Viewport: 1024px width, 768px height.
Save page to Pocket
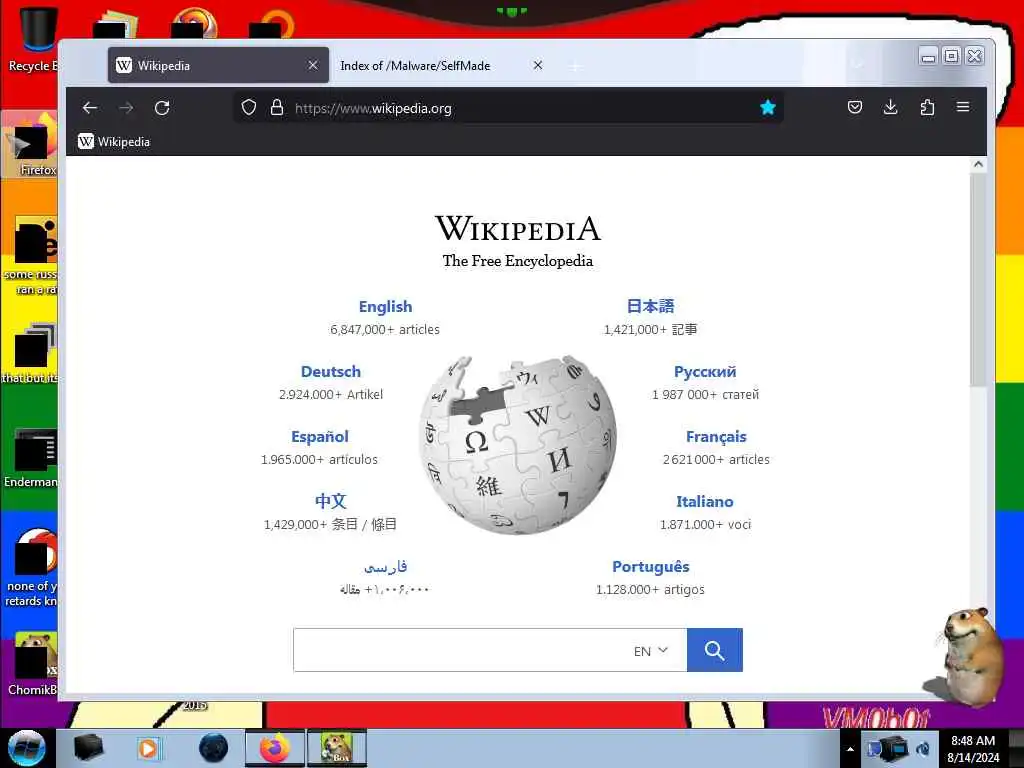(855, 107)
